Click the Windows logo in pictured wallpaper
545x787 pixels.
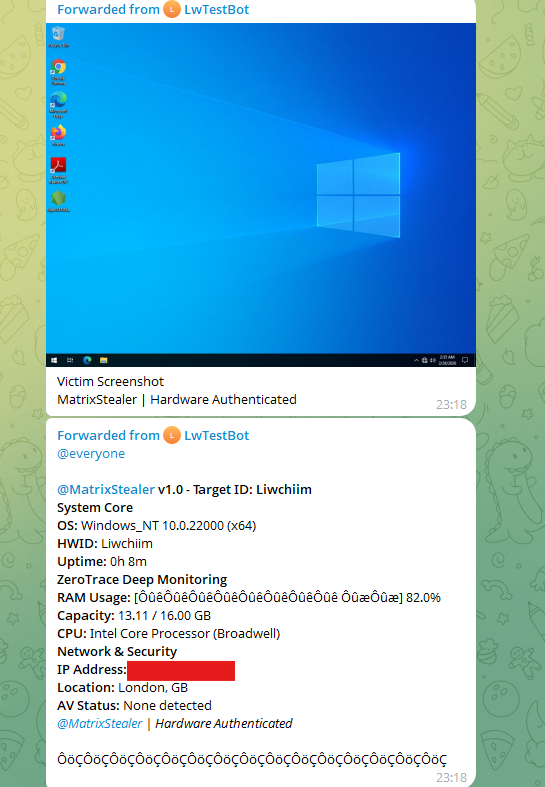pyautogui.click(x=358, y=195)
